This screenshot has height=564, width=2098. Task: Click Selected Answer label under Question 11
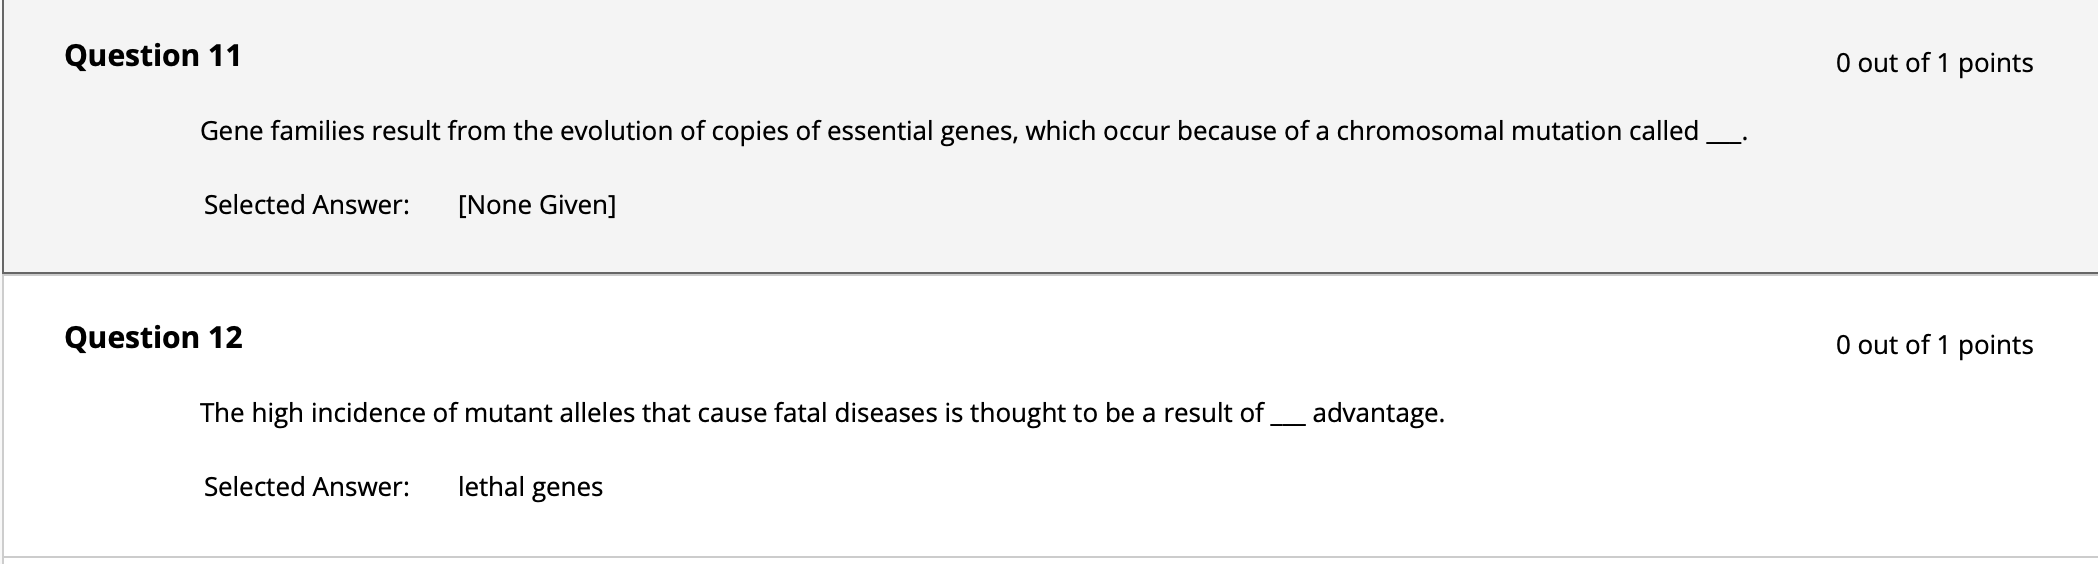tap(307, 205)
